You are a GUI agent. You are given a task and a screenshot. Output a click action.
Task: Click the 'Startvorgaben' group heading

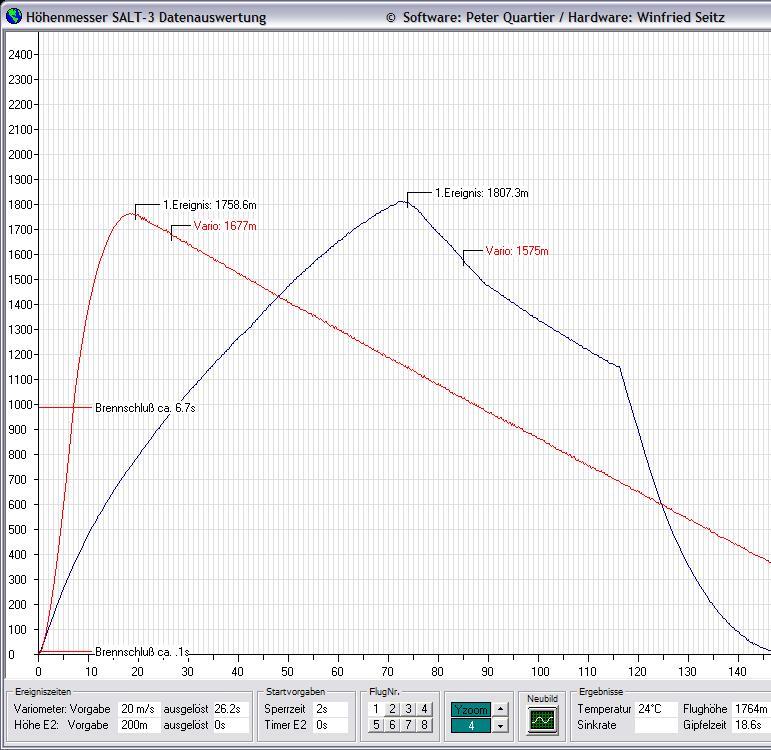point(296,691)
